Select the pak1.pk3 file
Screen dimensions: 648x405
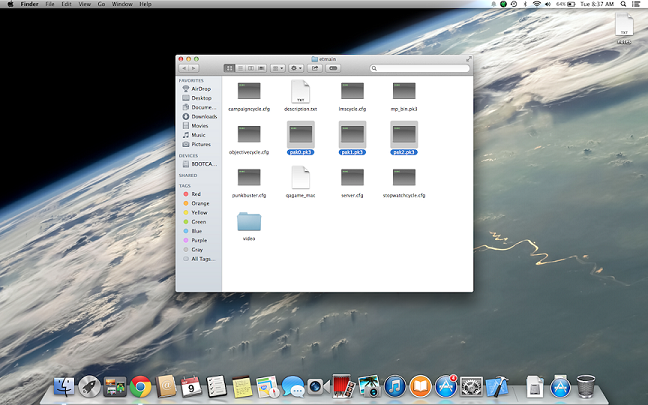(353, 138)
